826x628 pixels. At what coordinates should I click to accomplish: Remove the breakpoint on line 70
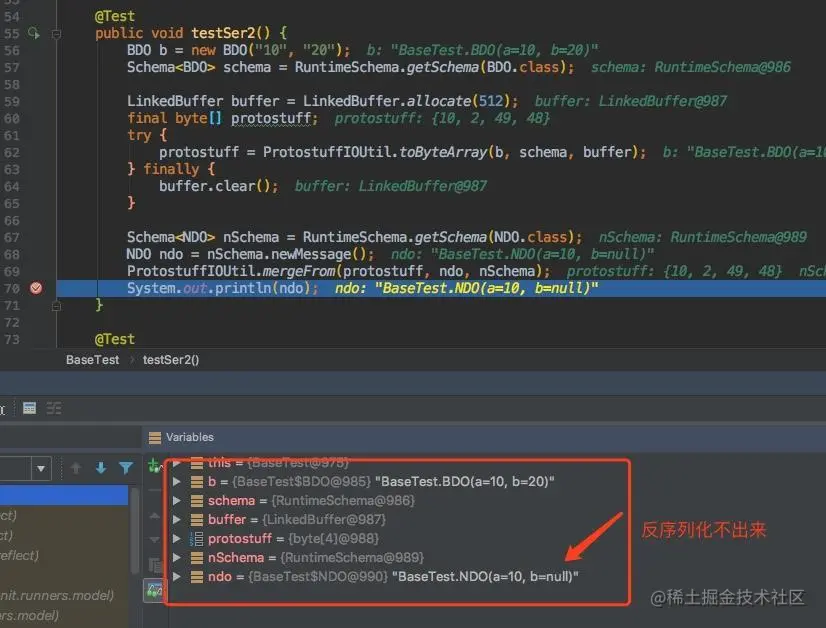36,288
